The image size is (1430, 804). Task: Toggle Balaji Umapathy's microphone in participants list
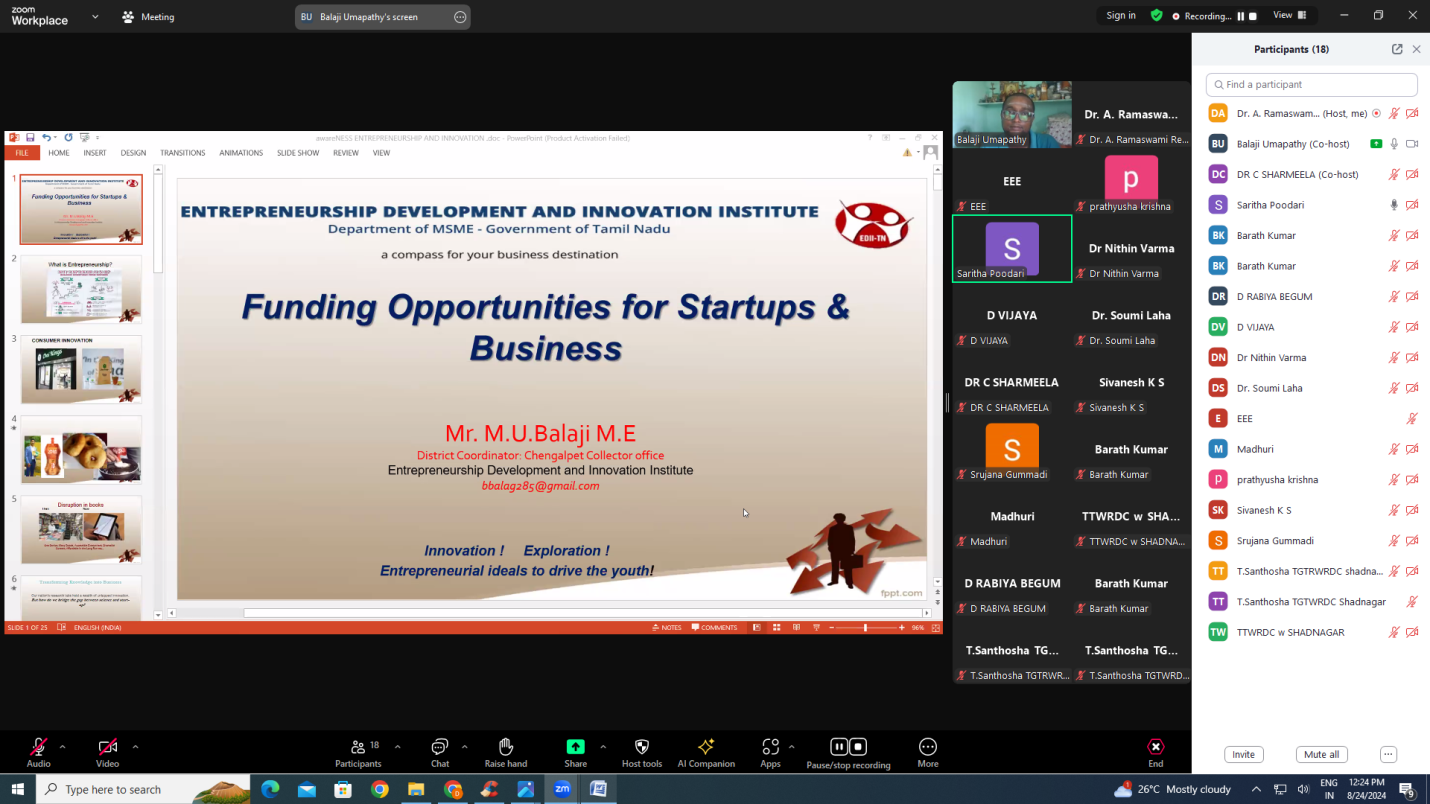click(1394, 144)
